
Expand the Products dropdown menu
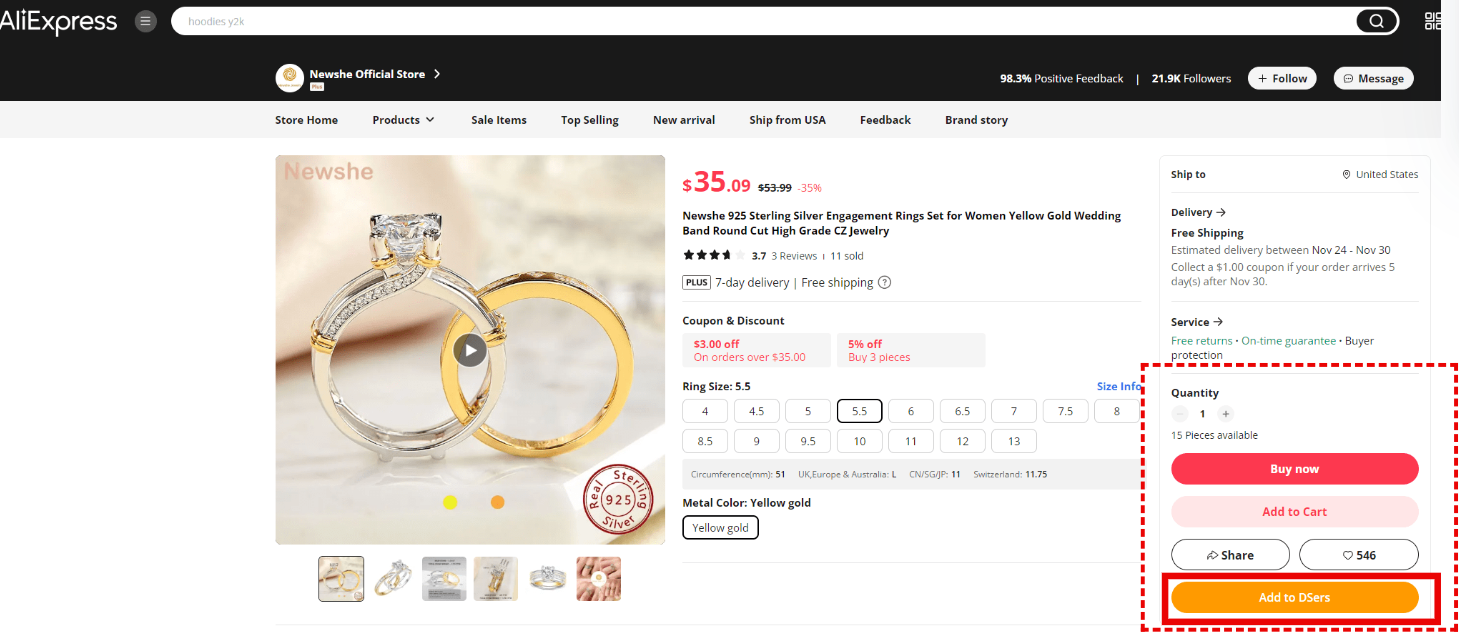(403, 120)
